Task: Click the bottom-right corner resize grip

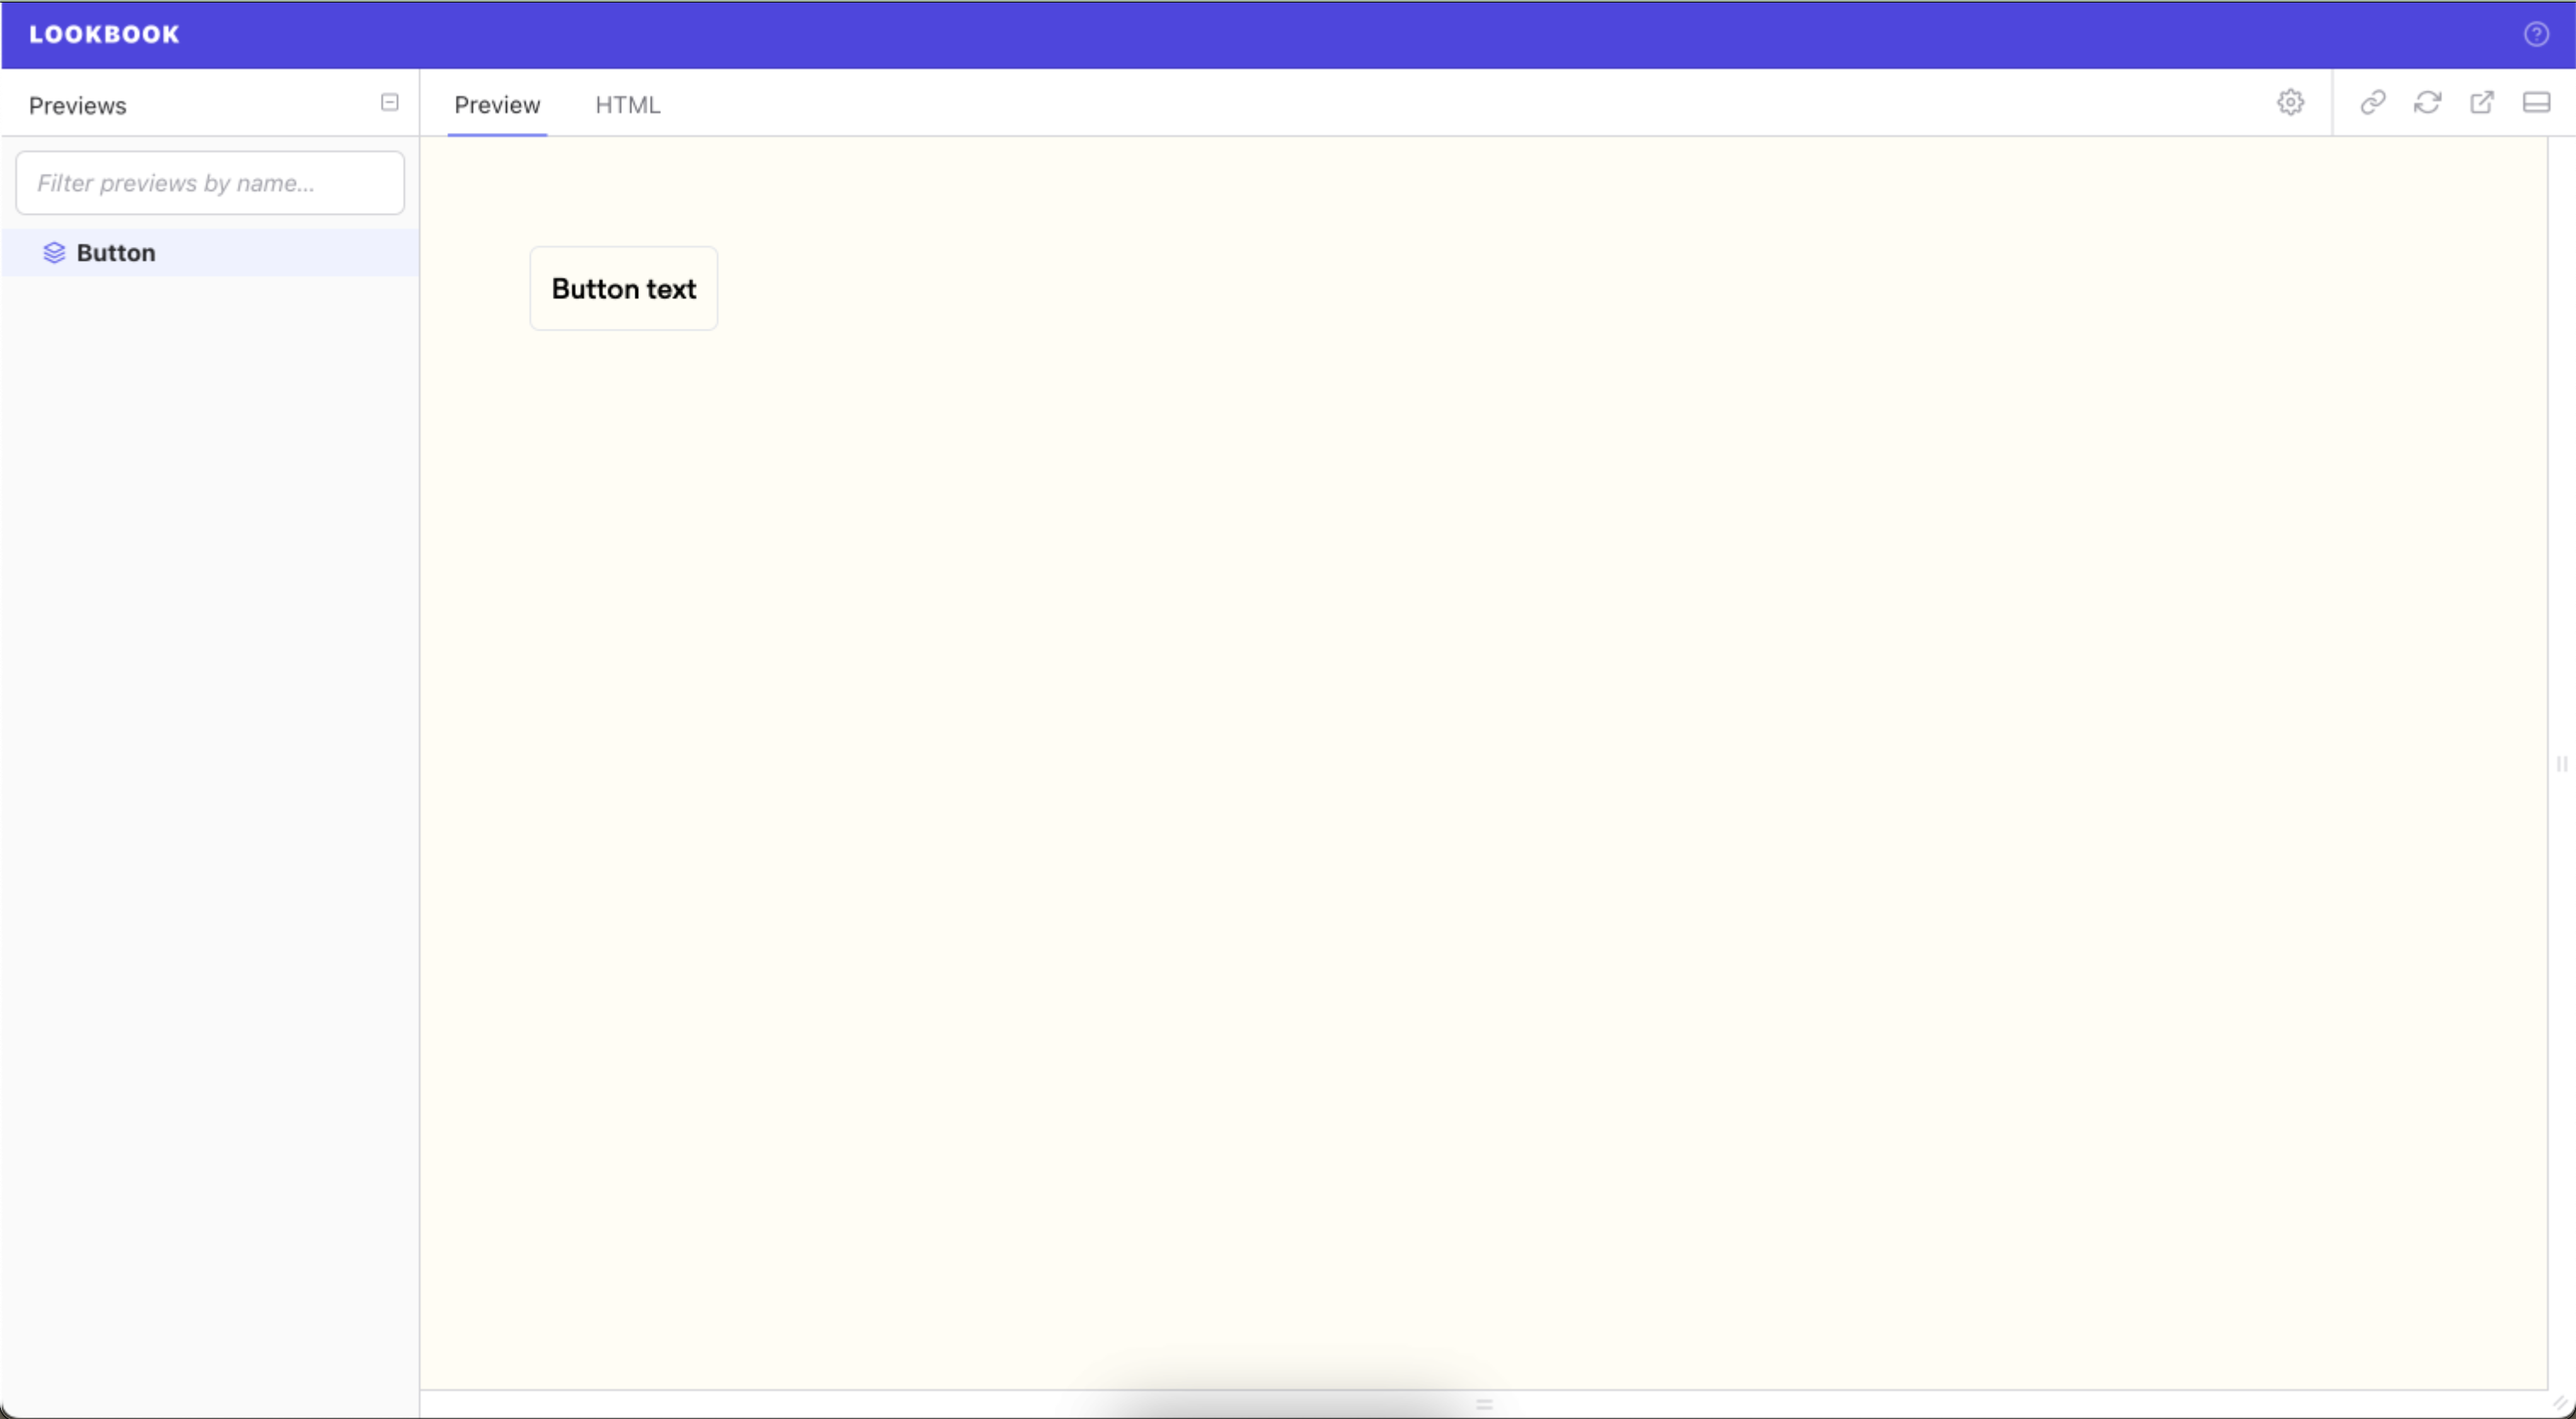Action: 2561,1404
